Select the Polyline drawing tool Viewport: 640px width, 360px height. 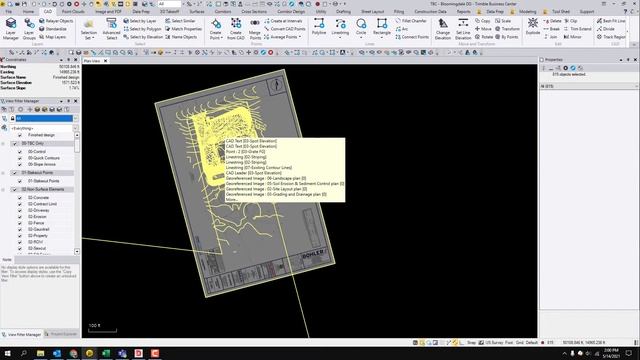(x=319, y=26)
